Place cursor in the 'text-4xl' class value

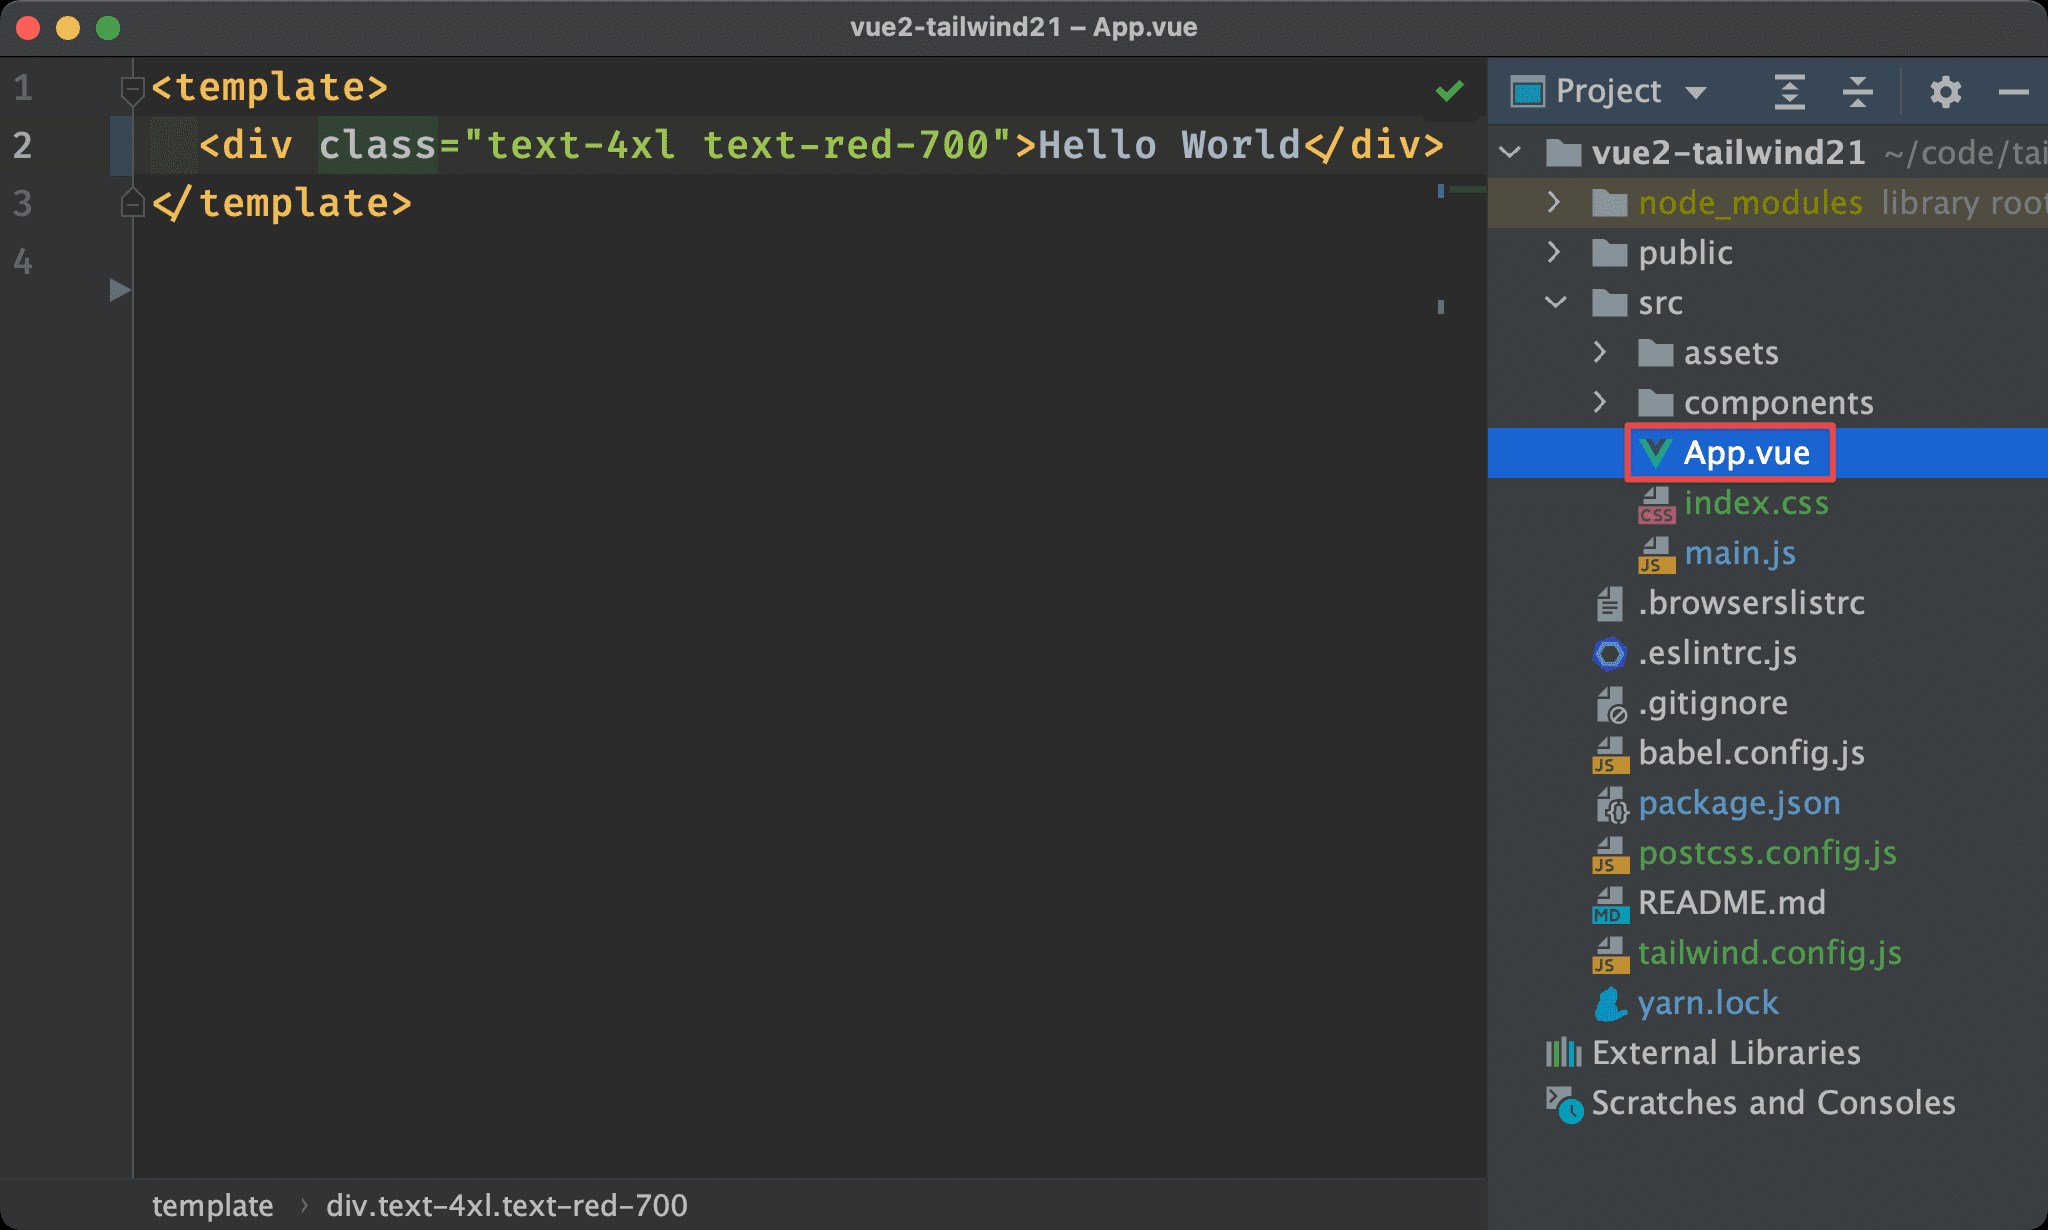click(x=582, y=146)
